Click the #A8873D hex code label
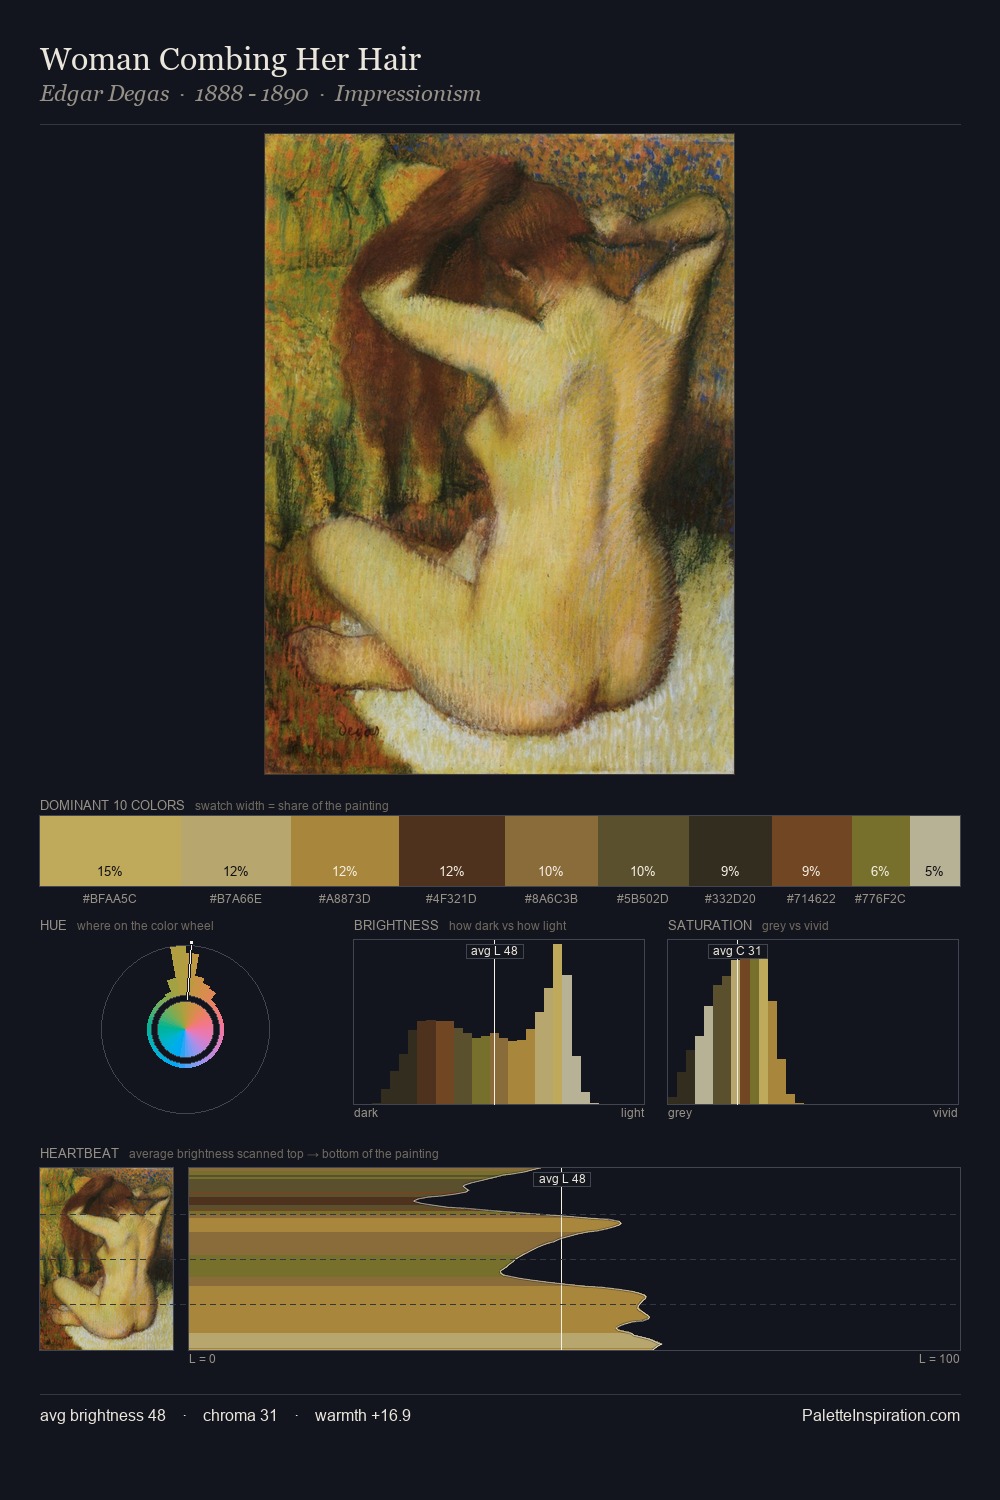This screenshot has height=1500, width=1000. (345, 899)
